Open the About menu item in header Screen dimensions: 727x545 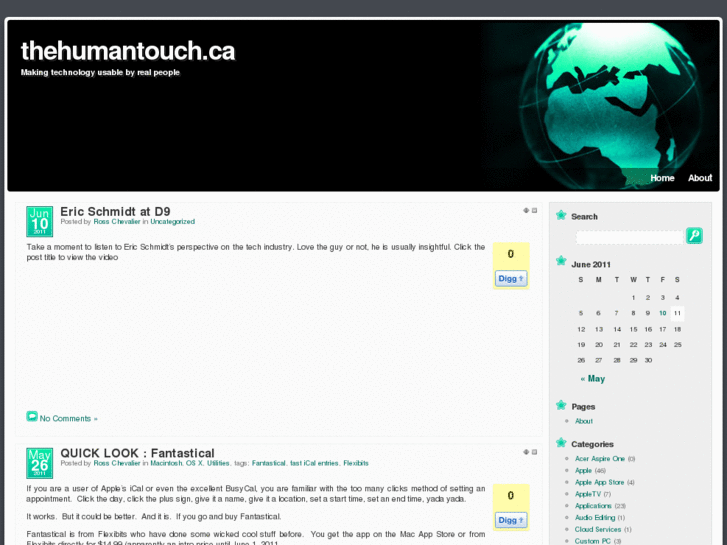pyautogui.click(x=700, y=178)
